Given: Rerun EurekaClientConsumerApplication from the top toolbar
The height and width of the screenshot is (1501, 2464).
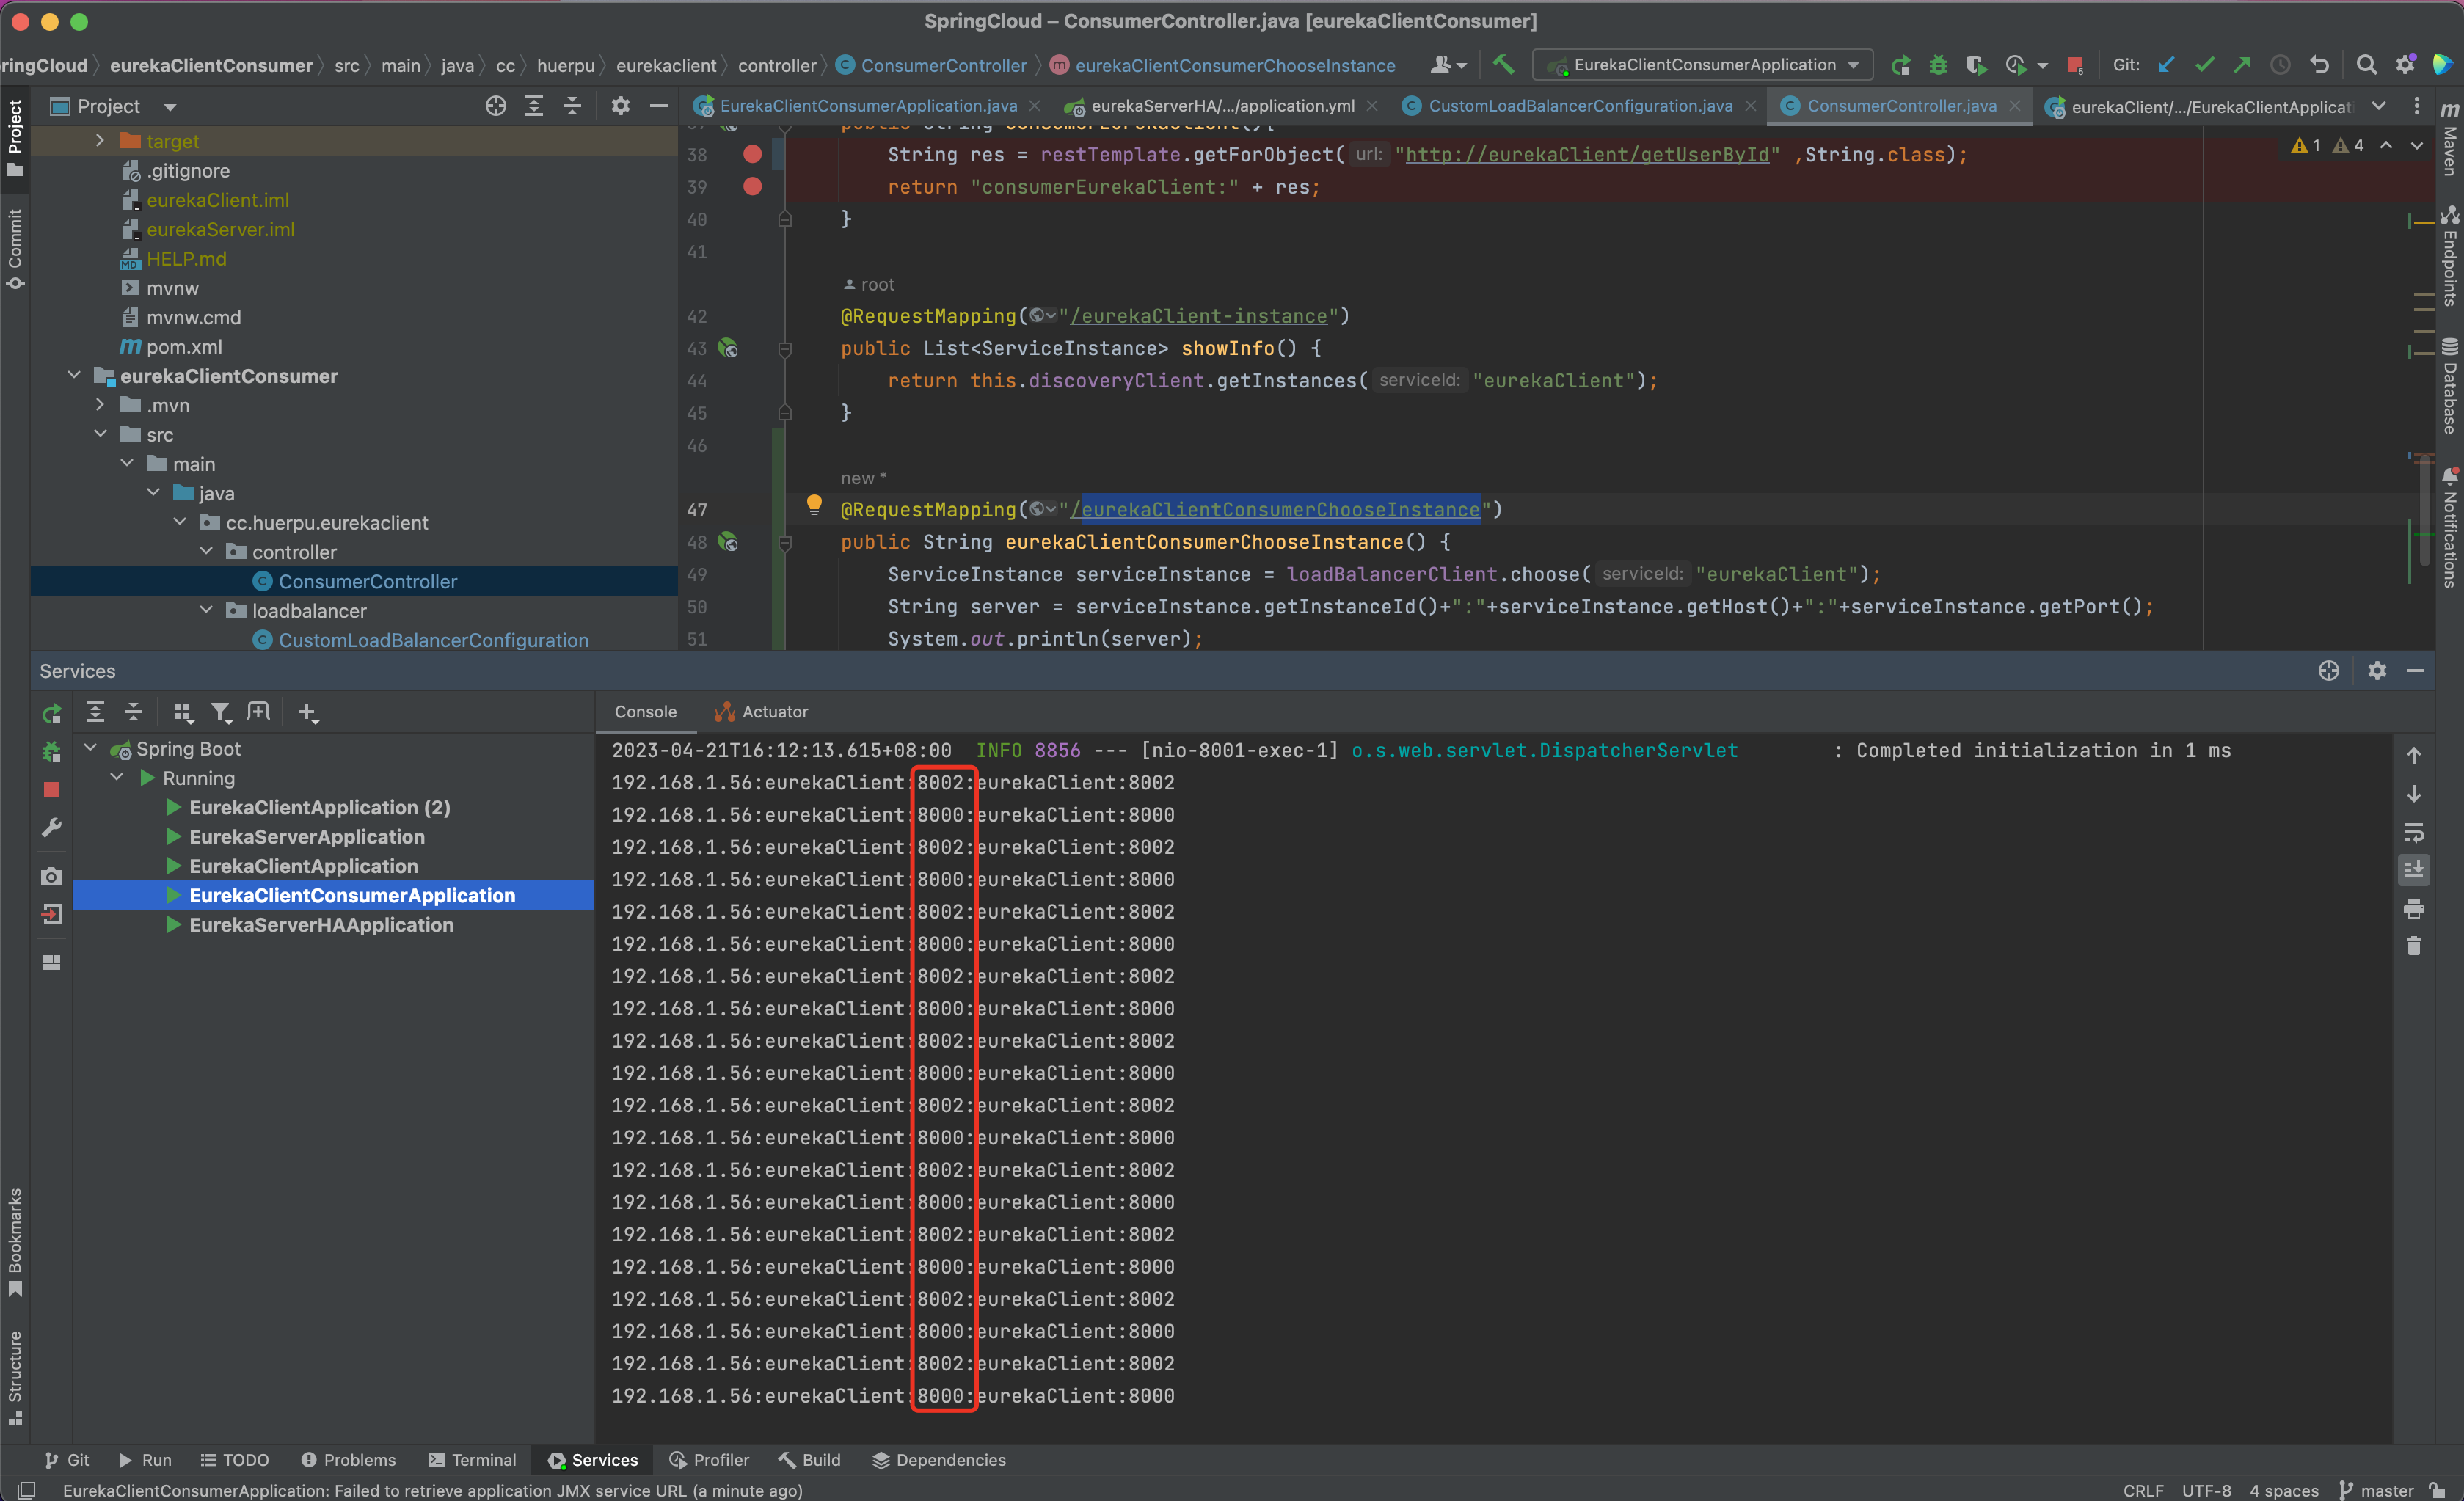Looking at the screenshot, I should pyautogui.click(x=1901, y=65).
